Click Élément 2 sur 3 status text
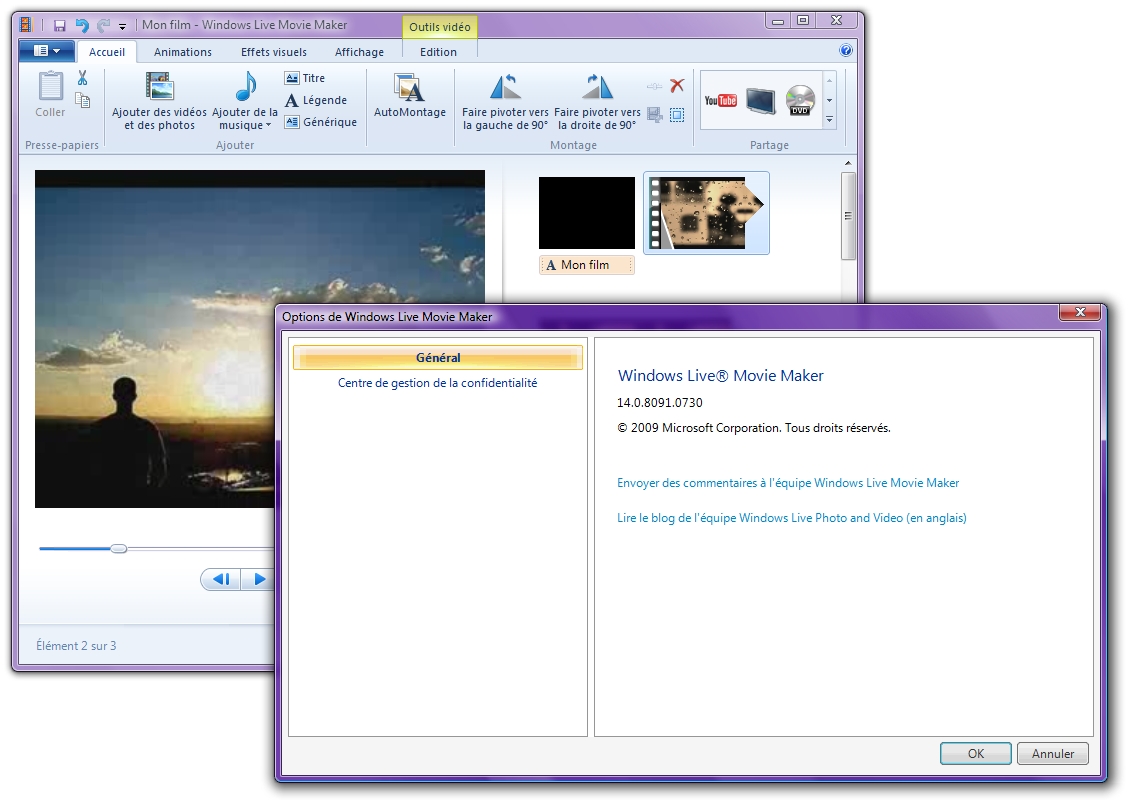The height and width of the screenshot is (800, 1128). coord(76,646)
